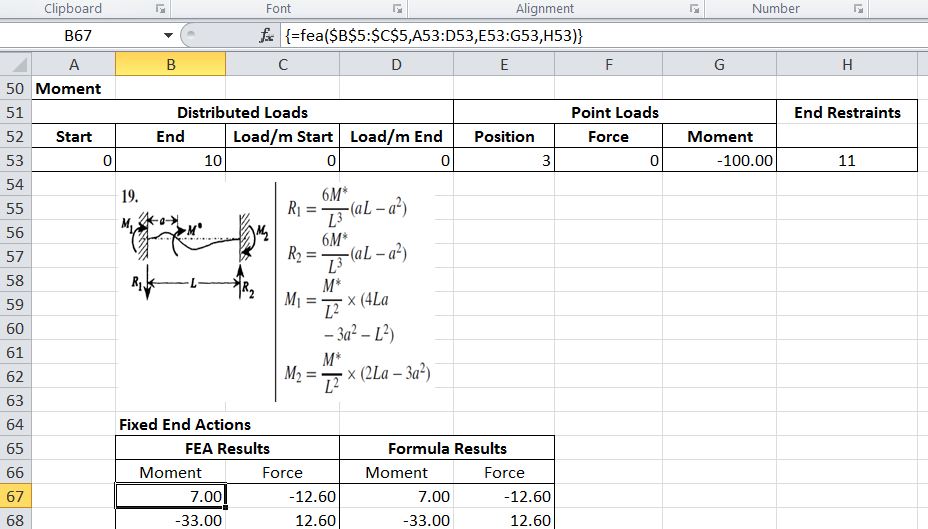Open the Clipboard dialog launcher
Viewport: 928px width, 529px height.
coord(160,9)
